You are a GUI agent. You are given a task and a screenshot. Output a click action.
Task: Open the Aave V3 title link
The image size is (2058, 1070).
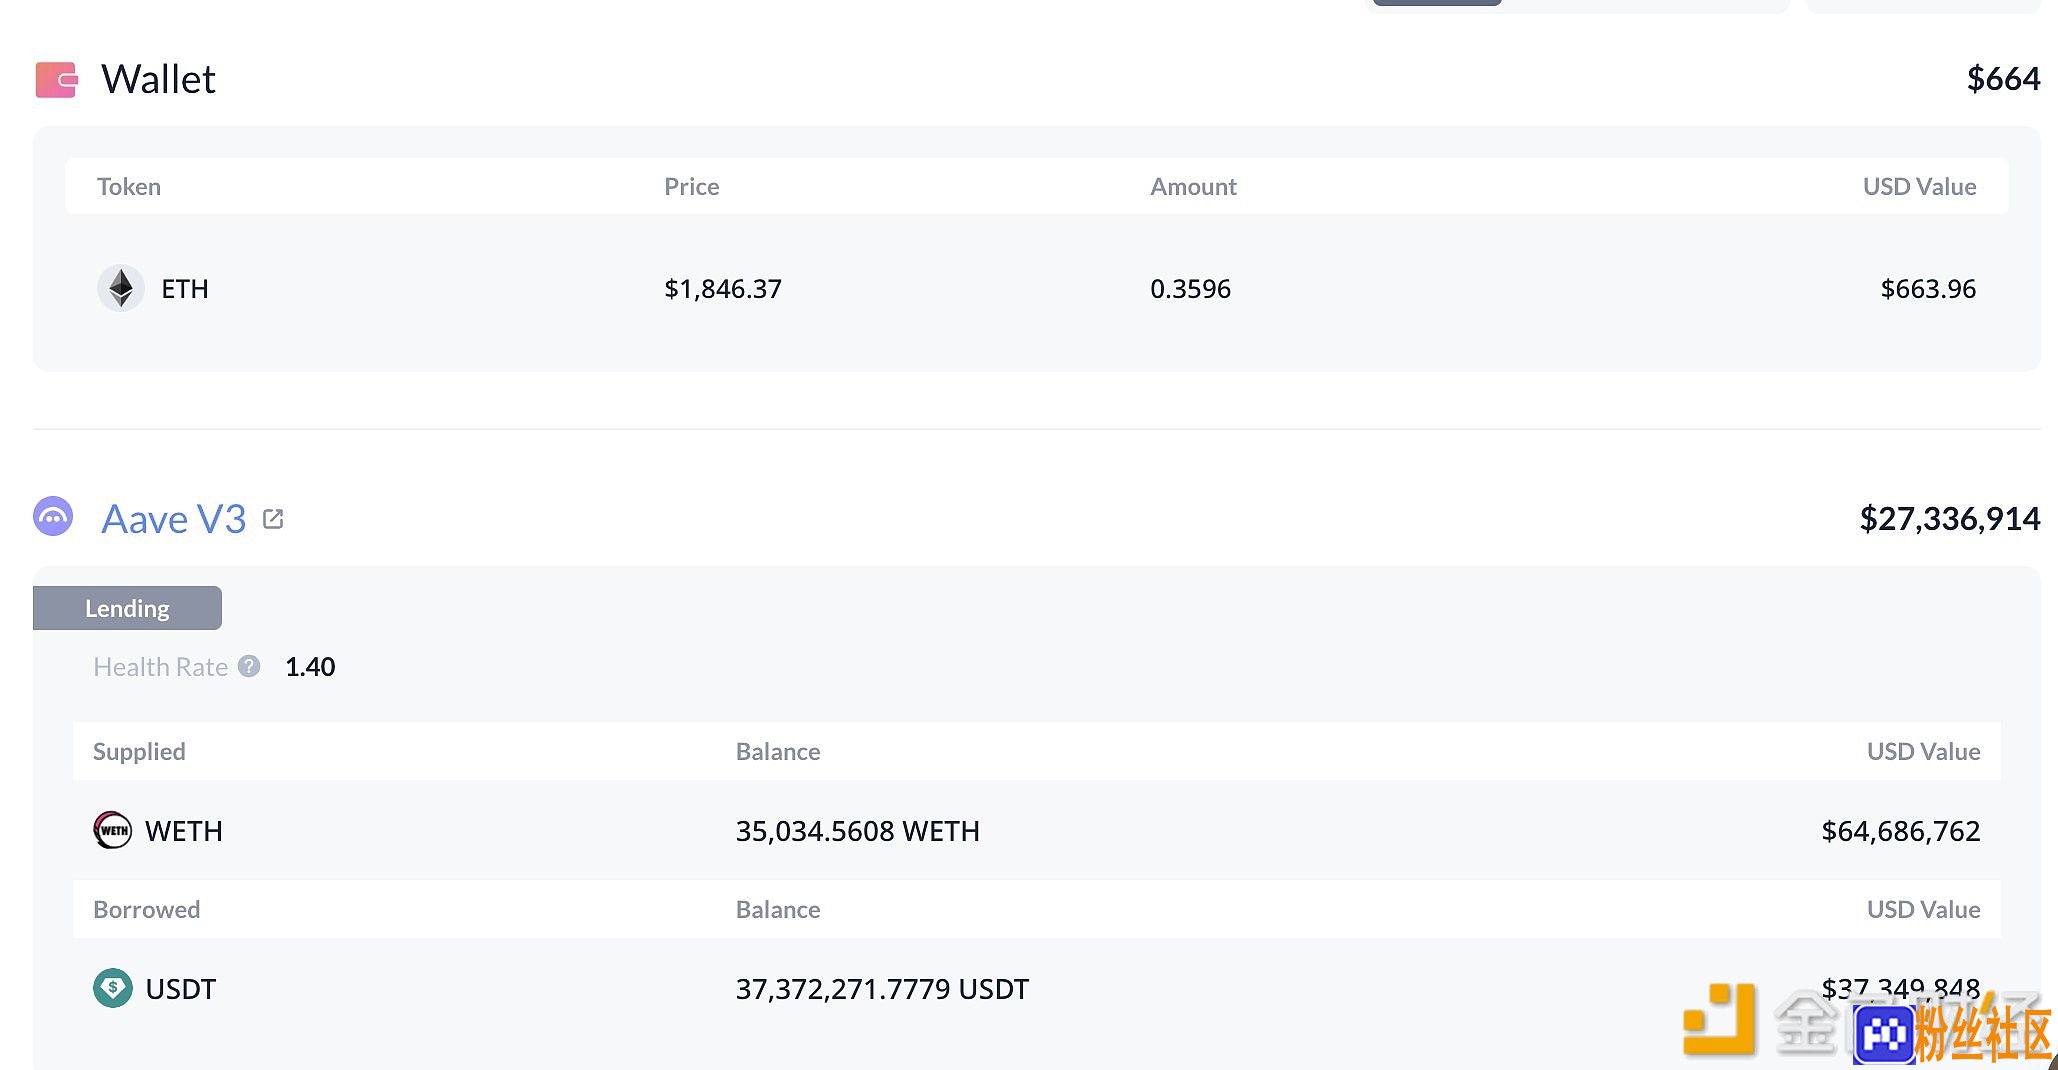(174, 519)
